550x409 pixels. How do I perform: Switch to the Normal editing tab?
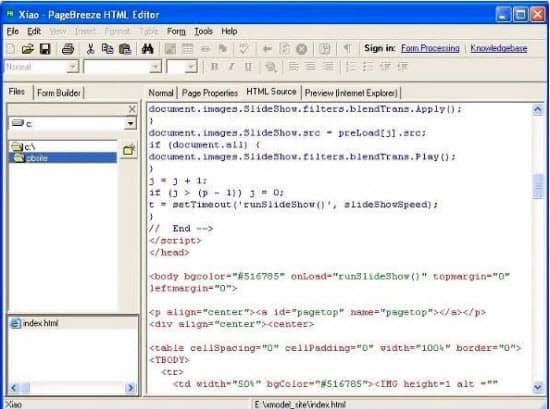[x=161, y=93]
